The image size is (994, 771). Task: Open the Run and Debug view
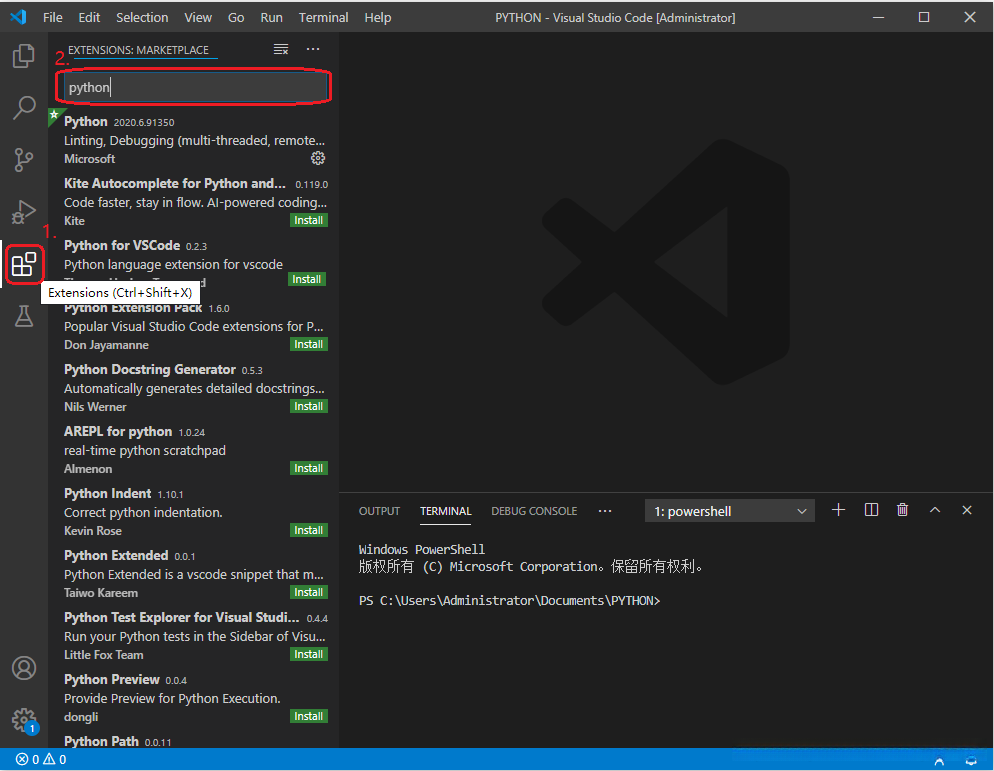pyautogui.click(x=24, y=212)
